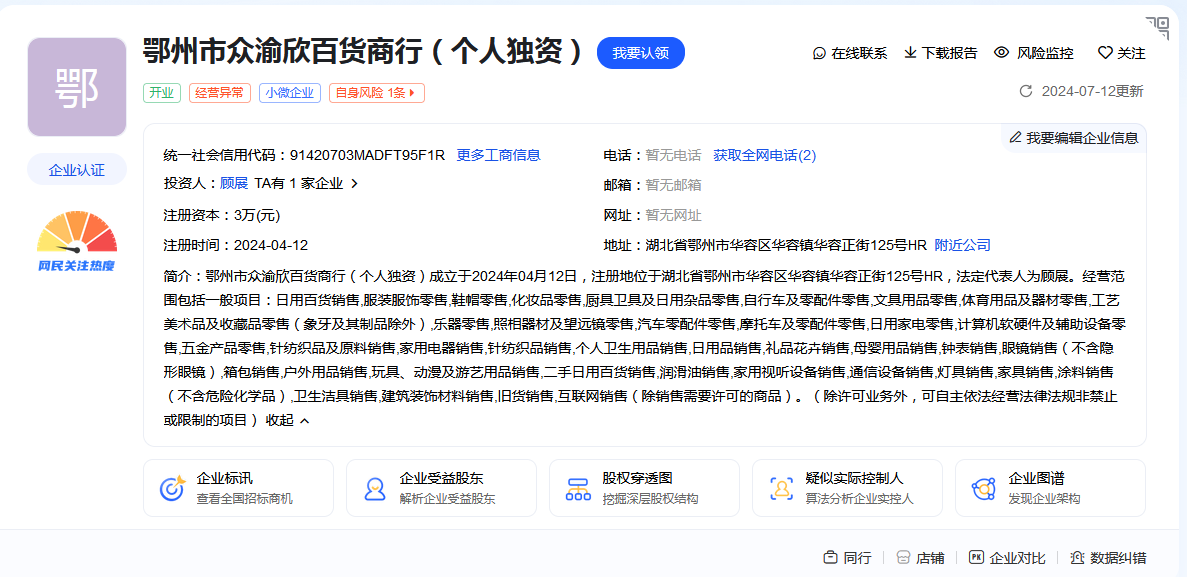Open 风险监控 risk monitoring via the eye icon
Screen dimensions: 1187x577
coord(999,53)
